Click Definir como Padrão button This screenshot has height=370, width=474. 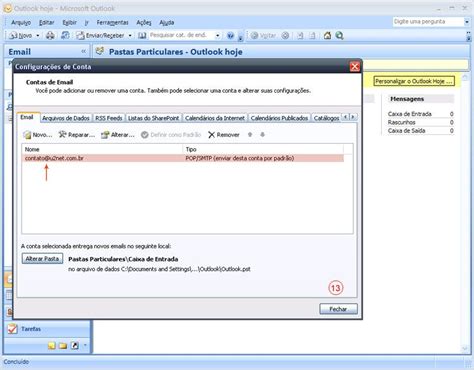[171, 135]
